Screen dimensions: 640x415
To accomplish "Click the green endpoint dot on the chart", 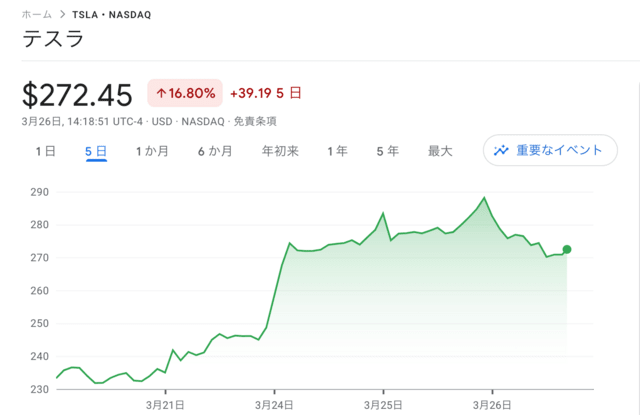I will pos(567,249).
